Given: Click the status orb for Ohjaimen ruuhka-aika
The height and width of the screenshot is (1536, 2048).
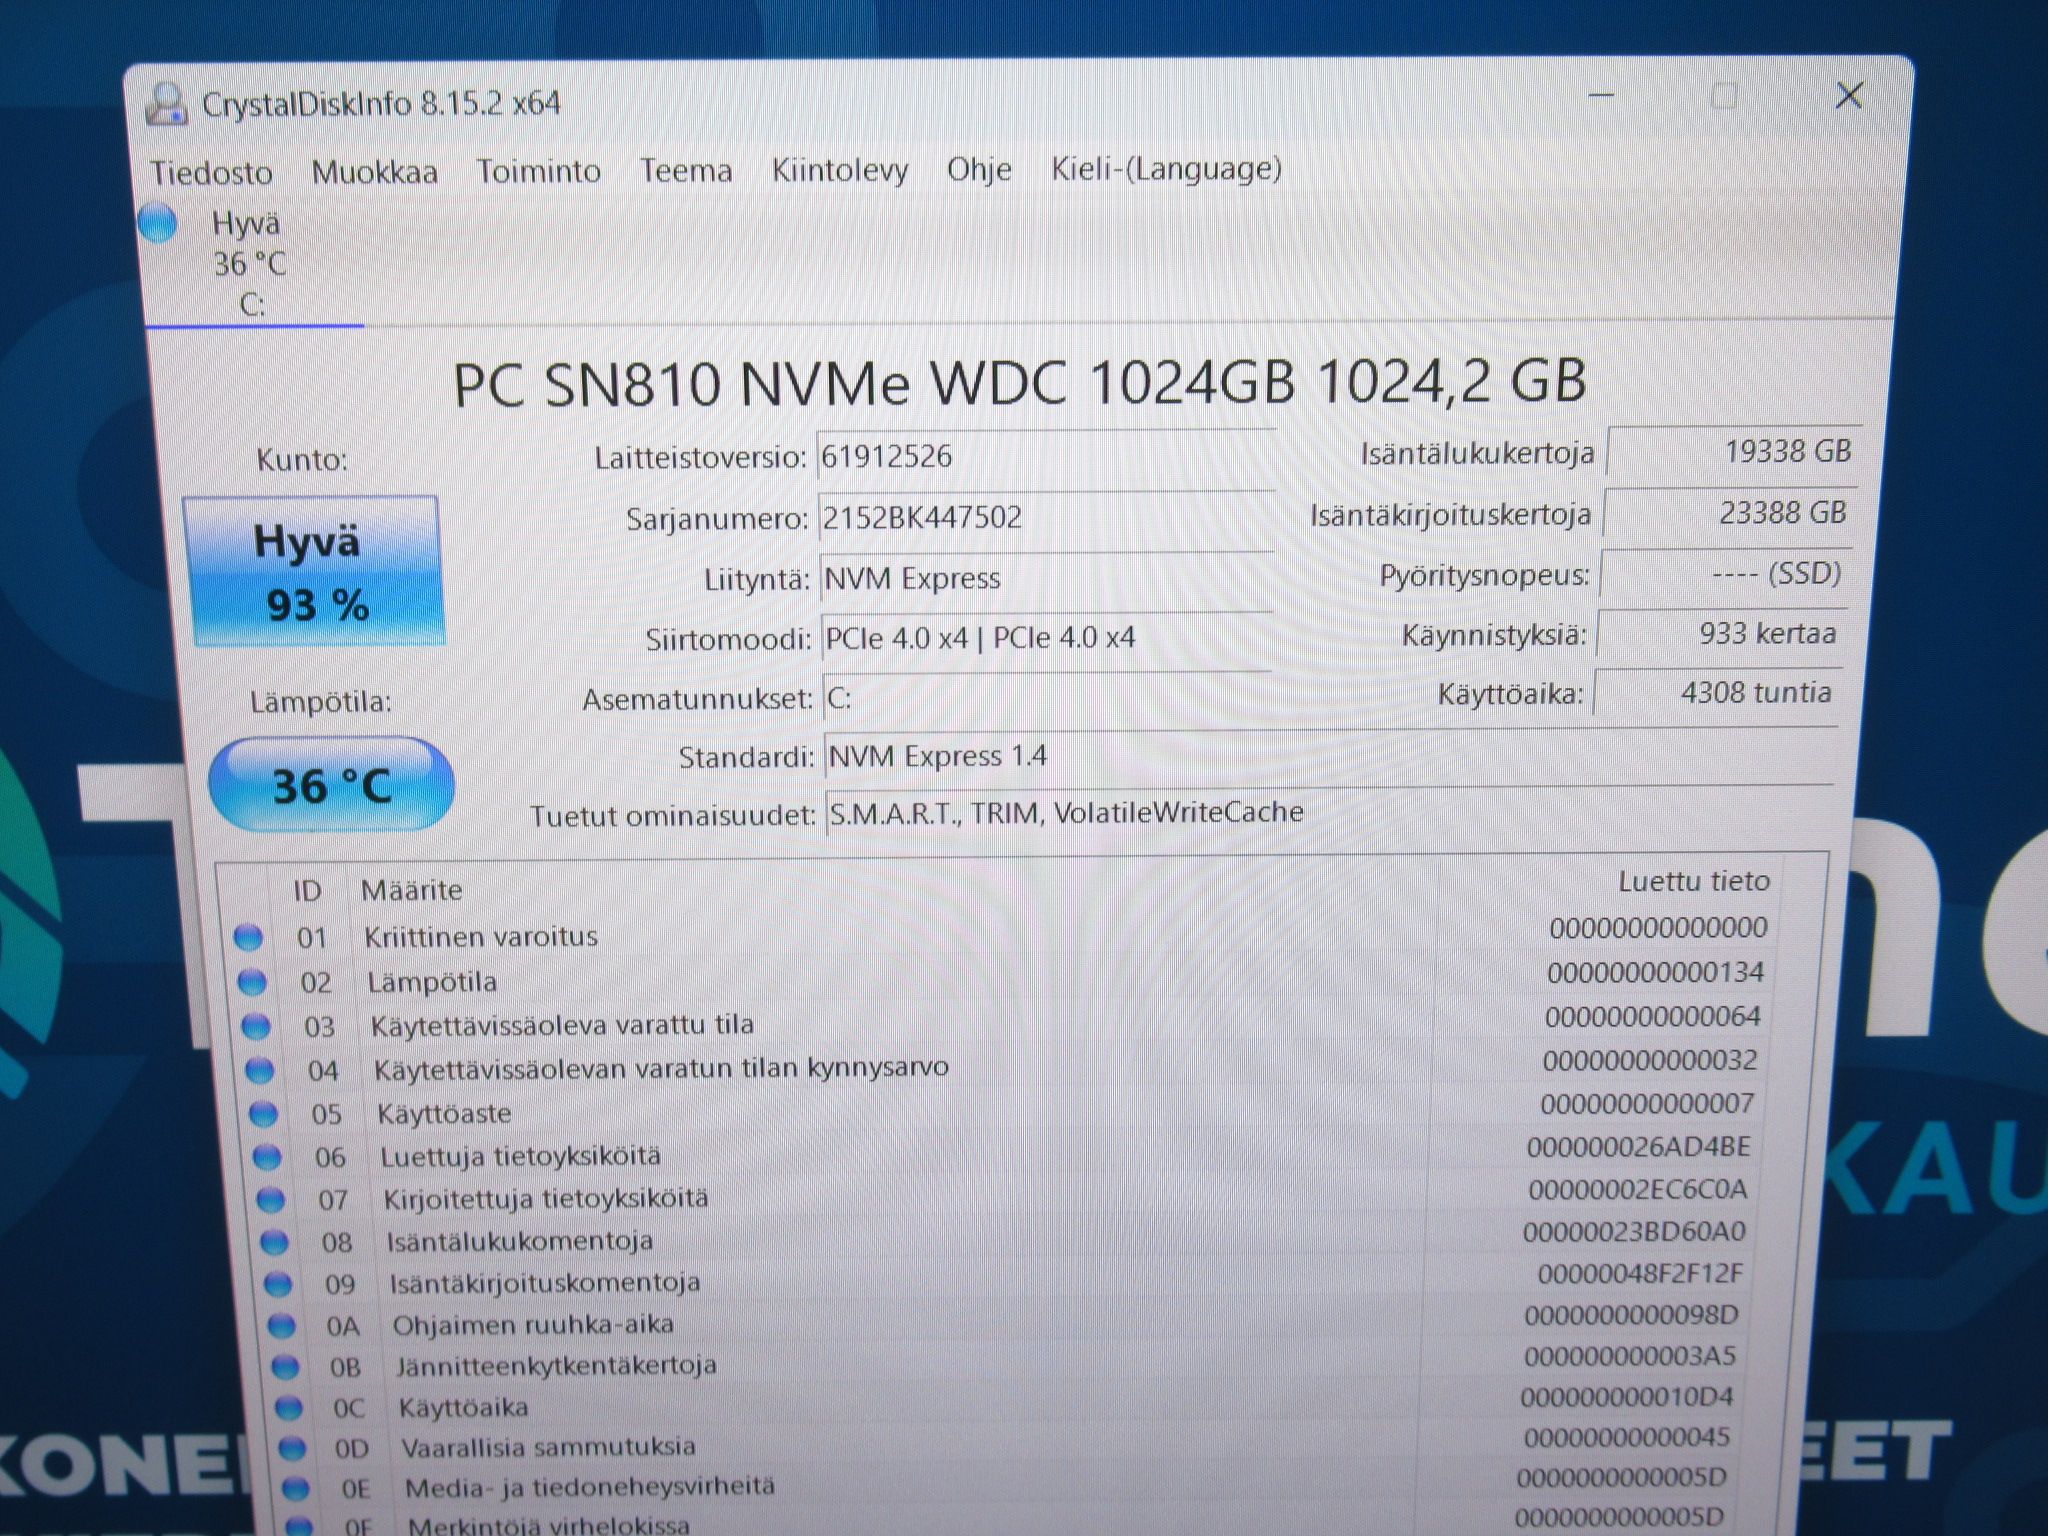Looking at the screenshot, I should click(282, 1327).
